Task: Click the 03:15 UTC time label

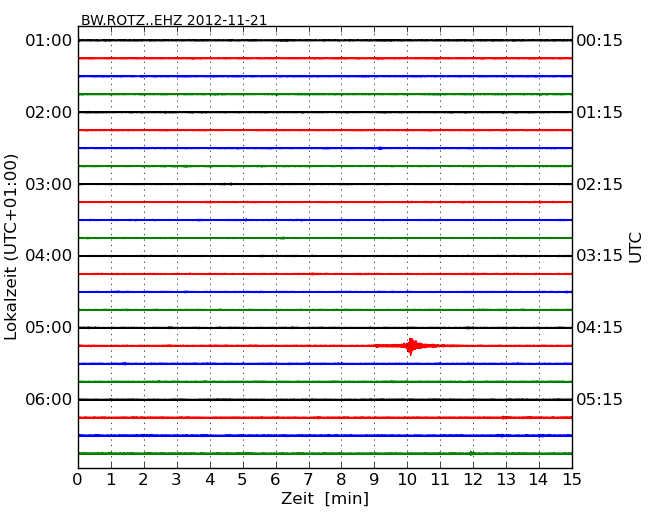Action: point(599,256)
